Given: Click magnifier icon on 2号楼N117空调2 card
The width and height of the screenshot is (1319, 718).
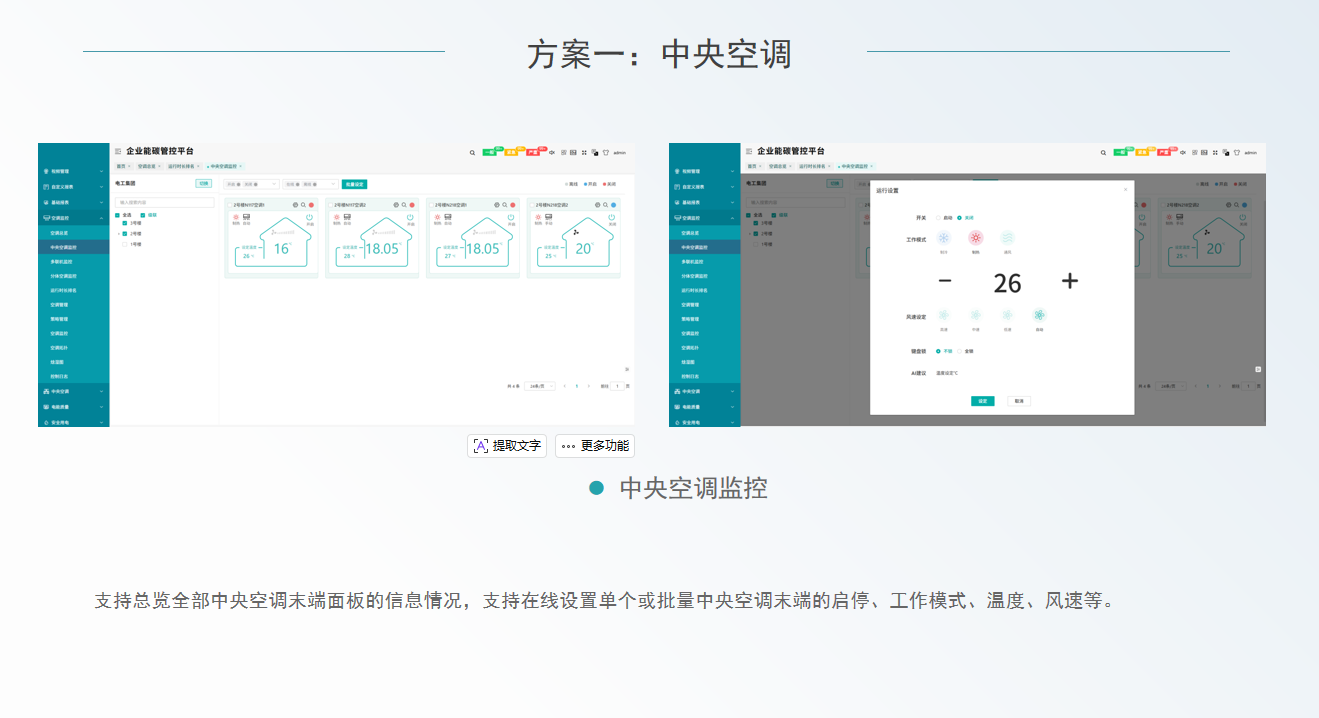Looking at the screenshot, I should (x=402, y=205).
